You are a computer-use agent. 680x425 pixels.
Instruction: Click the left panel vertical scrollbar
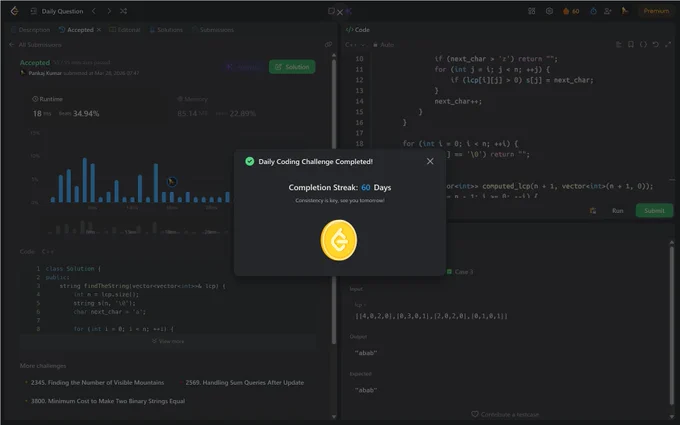[x=333, y=202]
